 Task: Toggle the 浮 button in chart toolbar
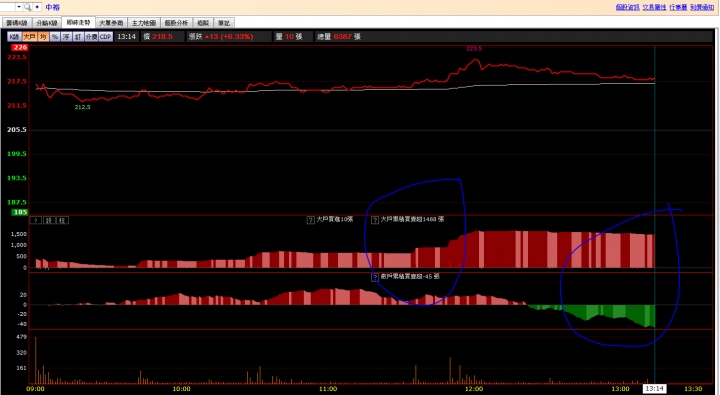pyautogui.click(x=67, y=37)
